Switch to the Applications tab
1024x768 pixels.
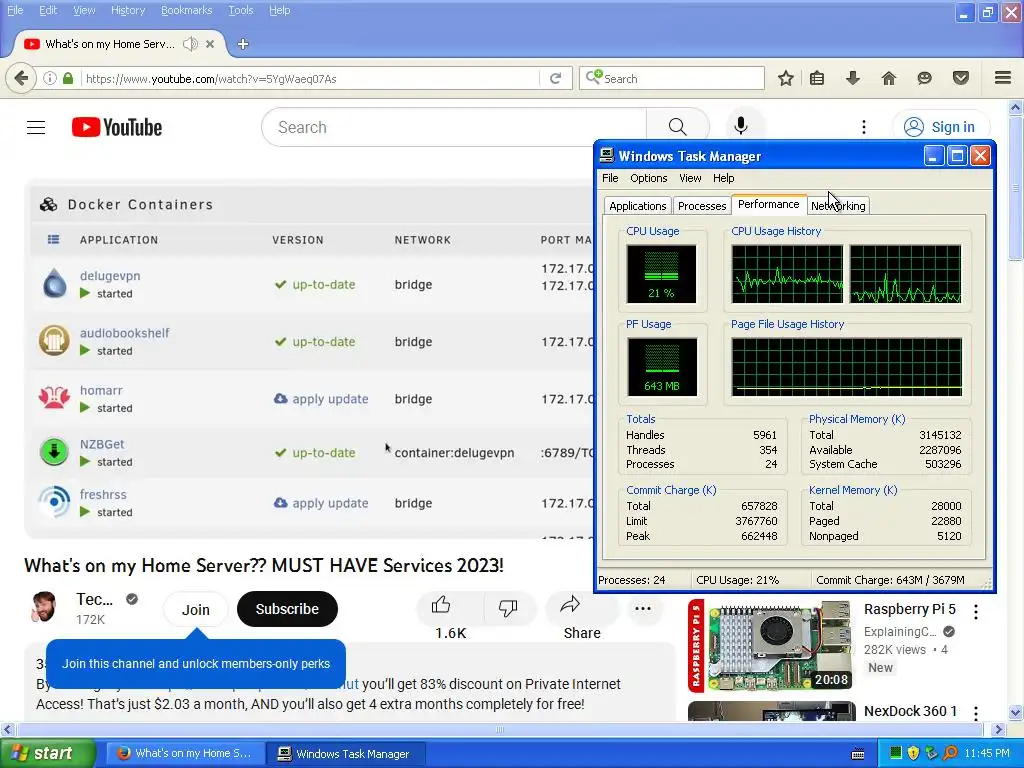click(637, 206)
